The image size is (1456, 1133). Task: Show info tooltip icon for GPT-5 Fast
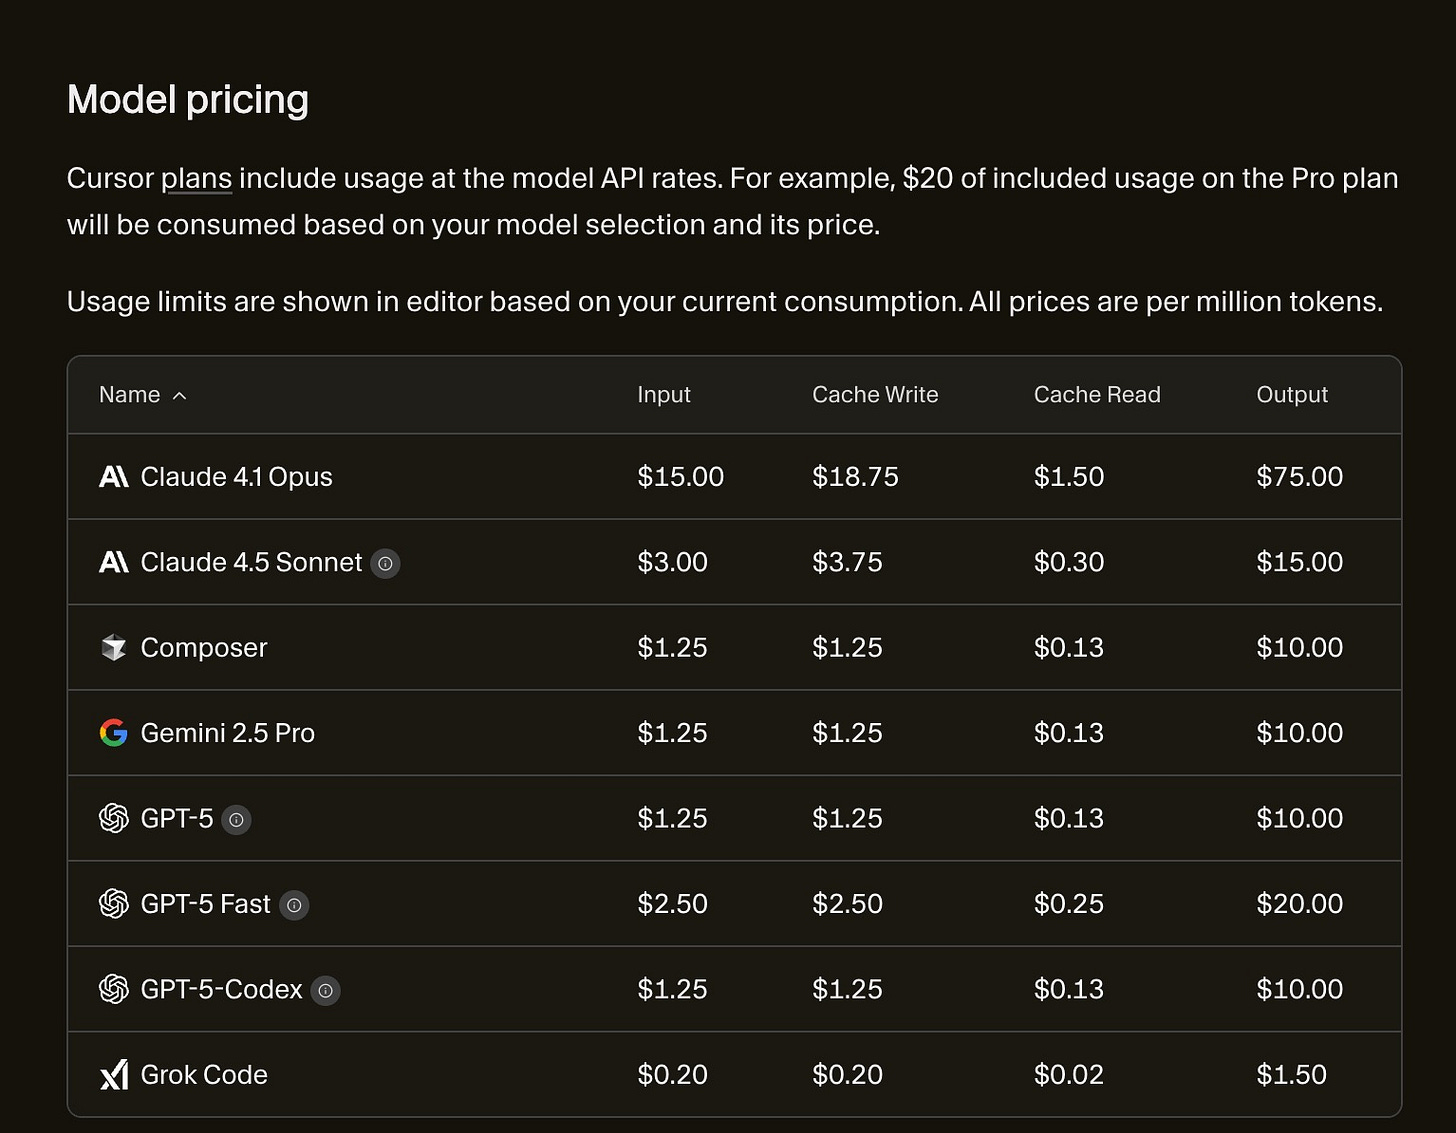click(x=294, y=905)
